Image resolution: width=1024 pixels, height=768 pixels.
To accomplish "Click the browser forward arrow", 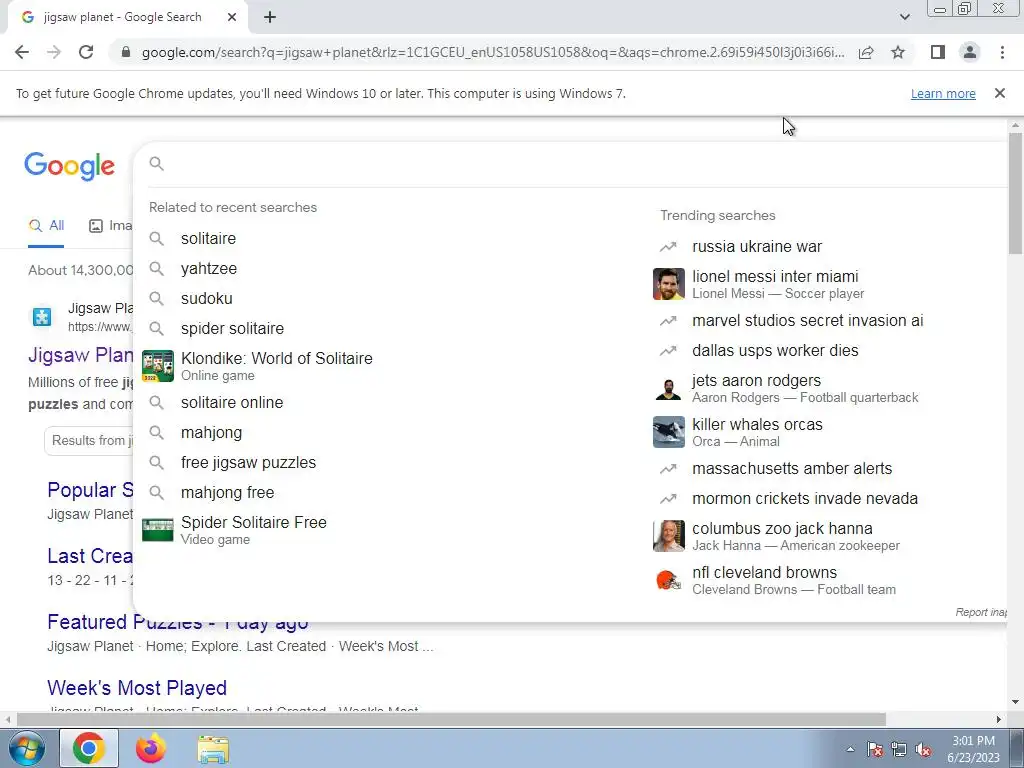I will click(x=54, y=52).
